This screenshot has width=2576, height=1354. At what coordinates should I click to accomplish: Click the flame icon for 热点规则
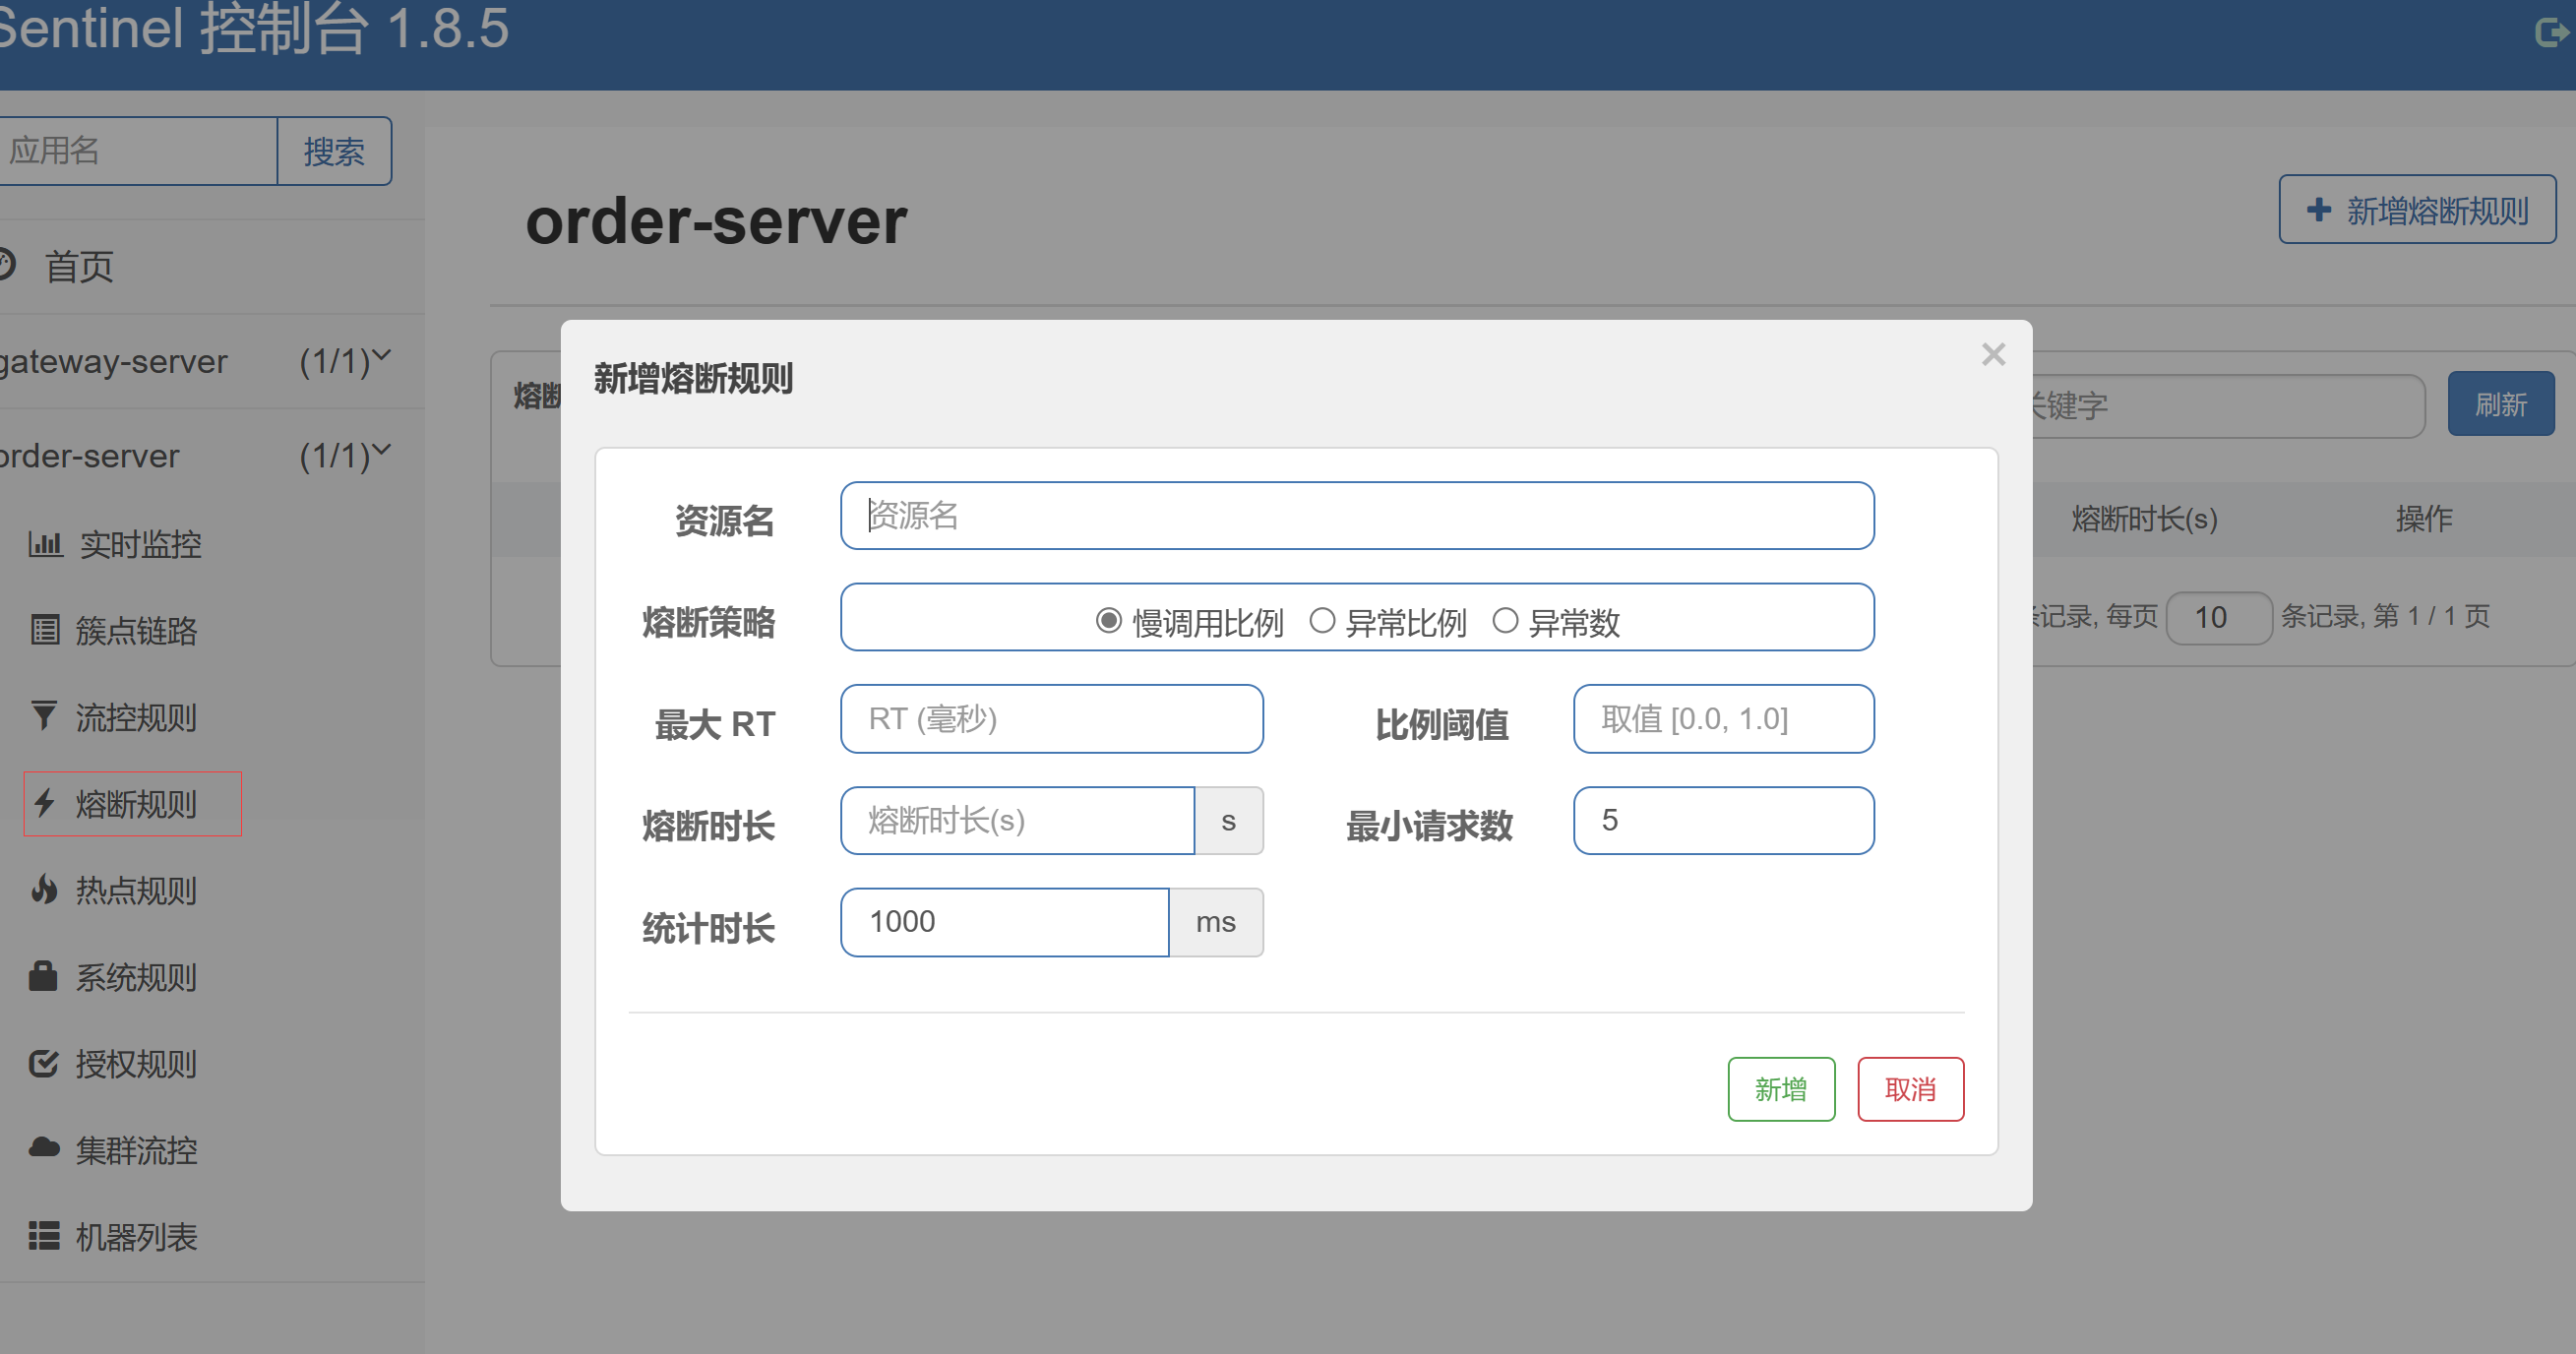[x=44, y=890]
